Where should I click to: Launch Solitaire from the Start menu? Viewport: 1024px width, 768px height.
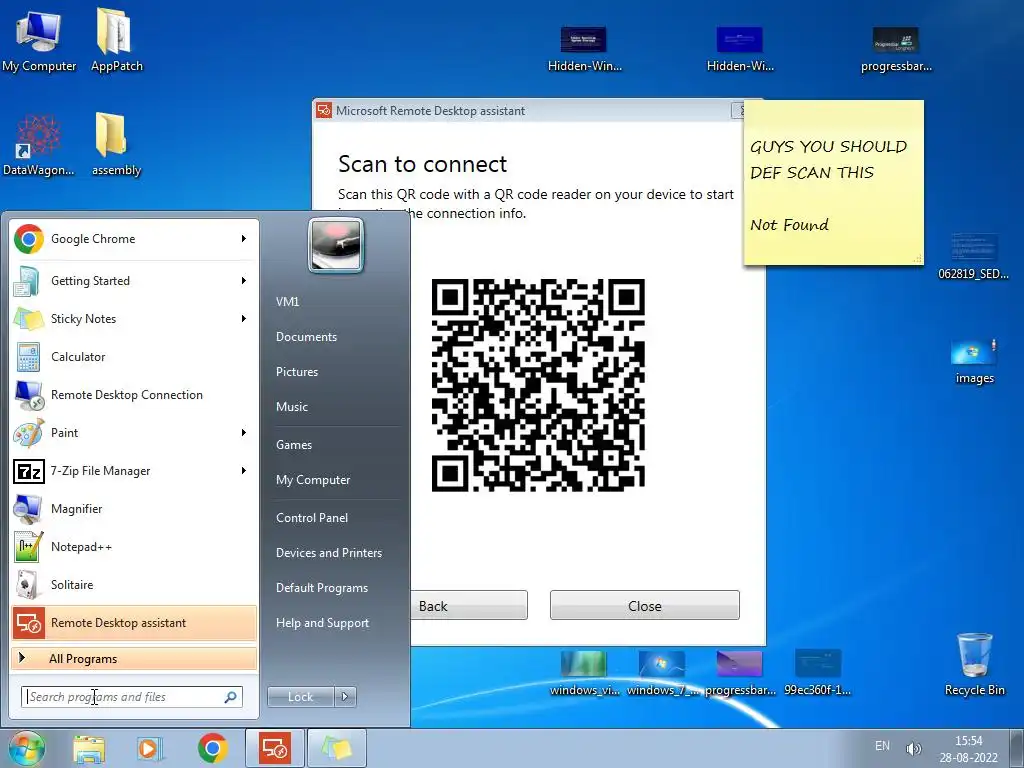134,584
